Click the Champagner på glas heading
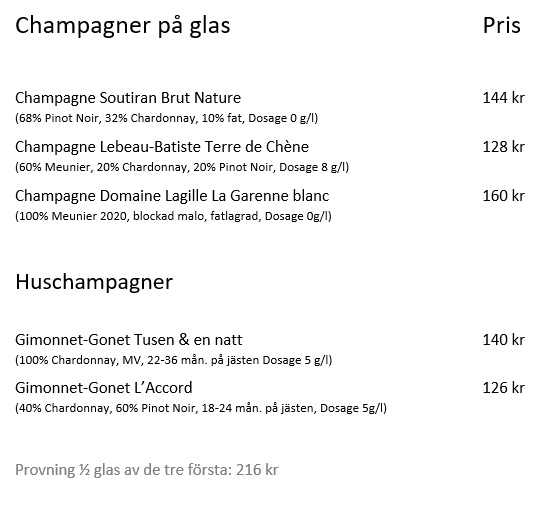 pos(123,26)
